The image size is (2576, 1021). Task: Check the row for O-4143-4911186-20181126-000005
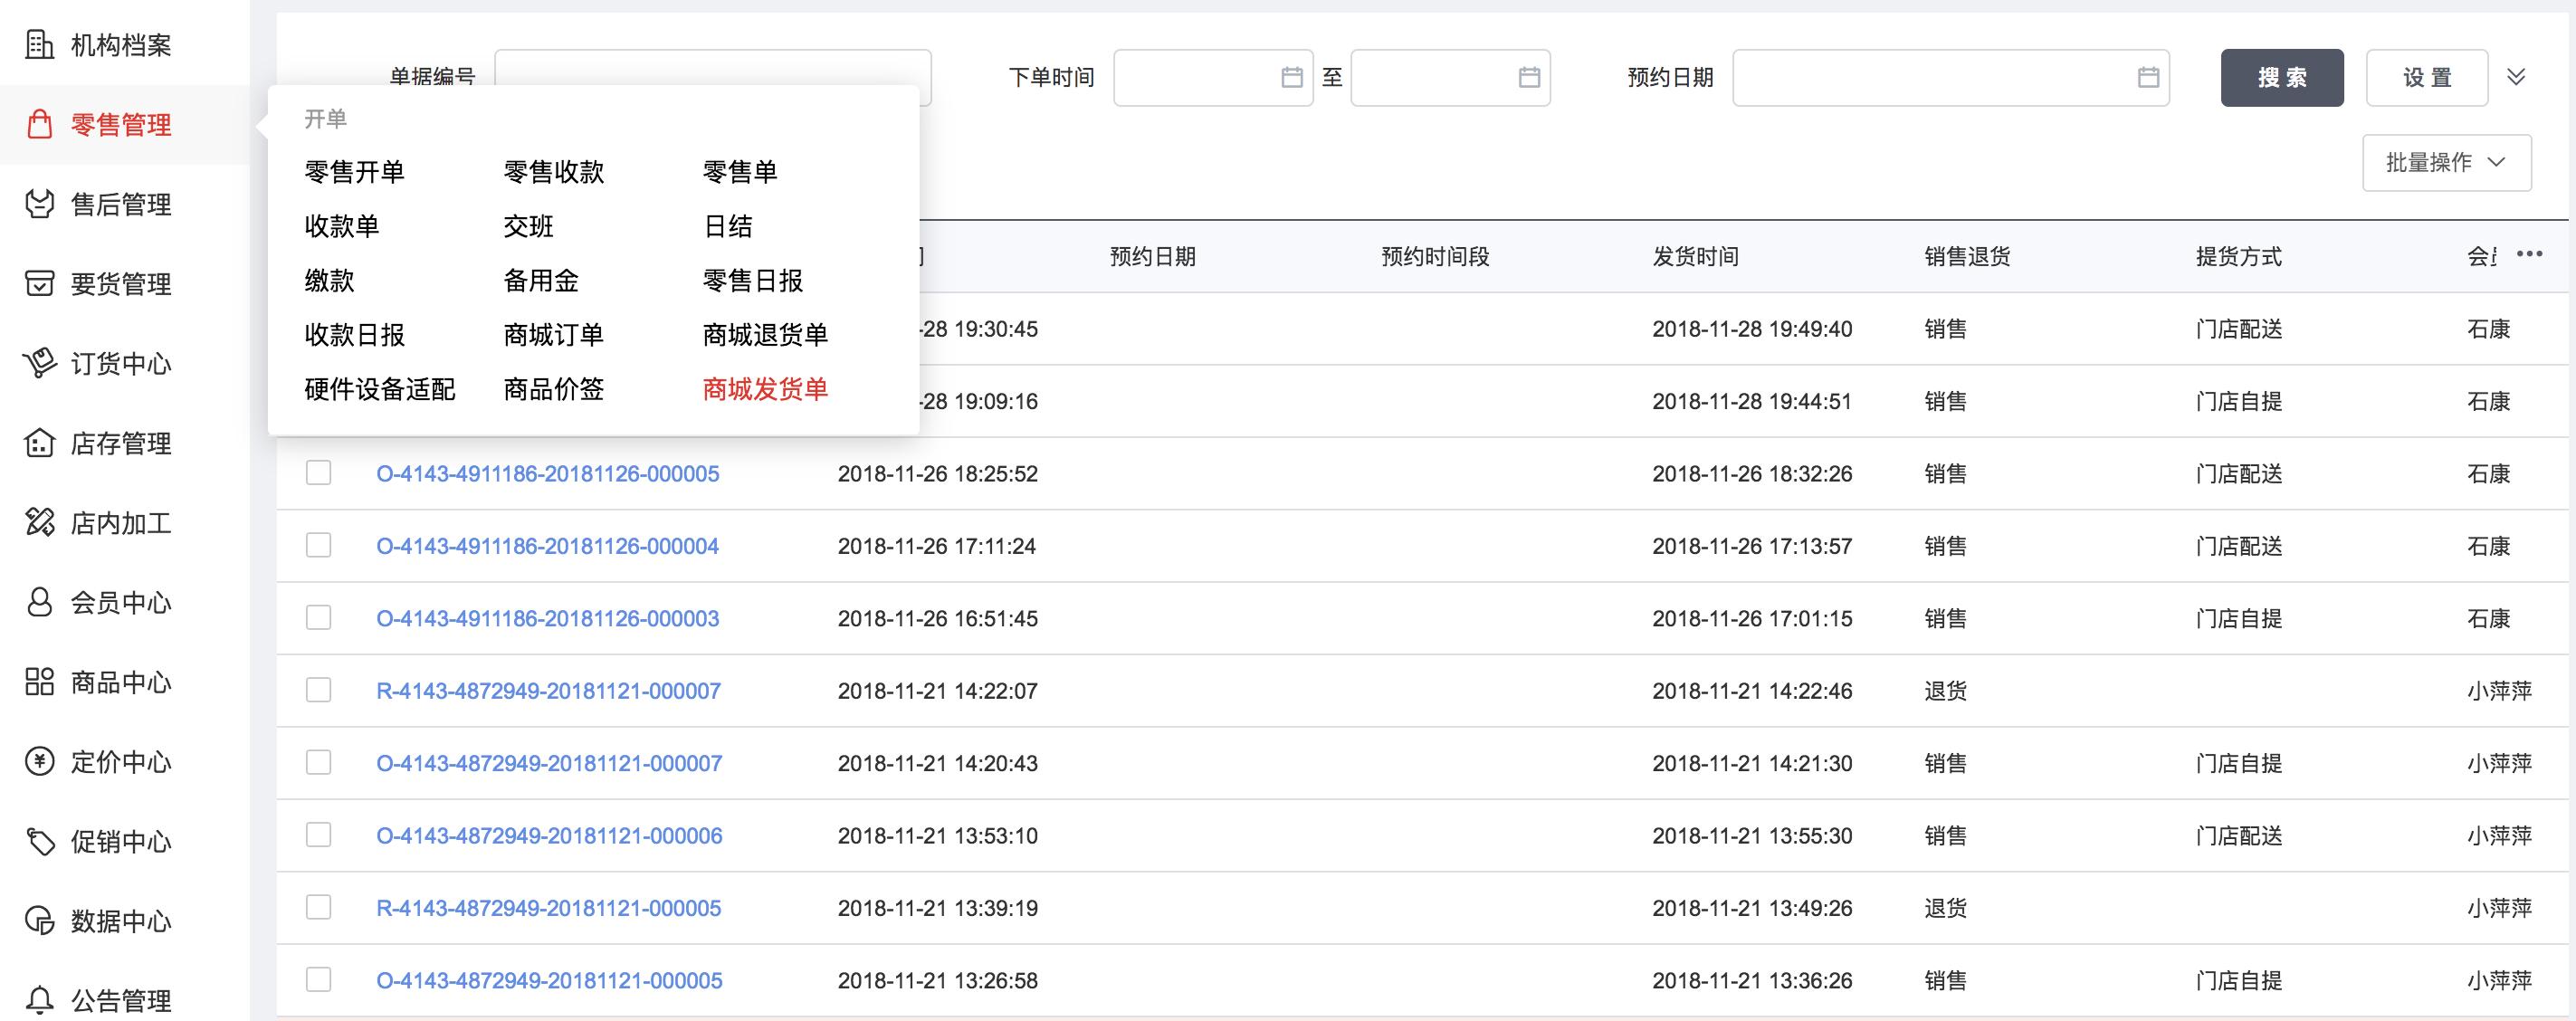tap(318, 474)
